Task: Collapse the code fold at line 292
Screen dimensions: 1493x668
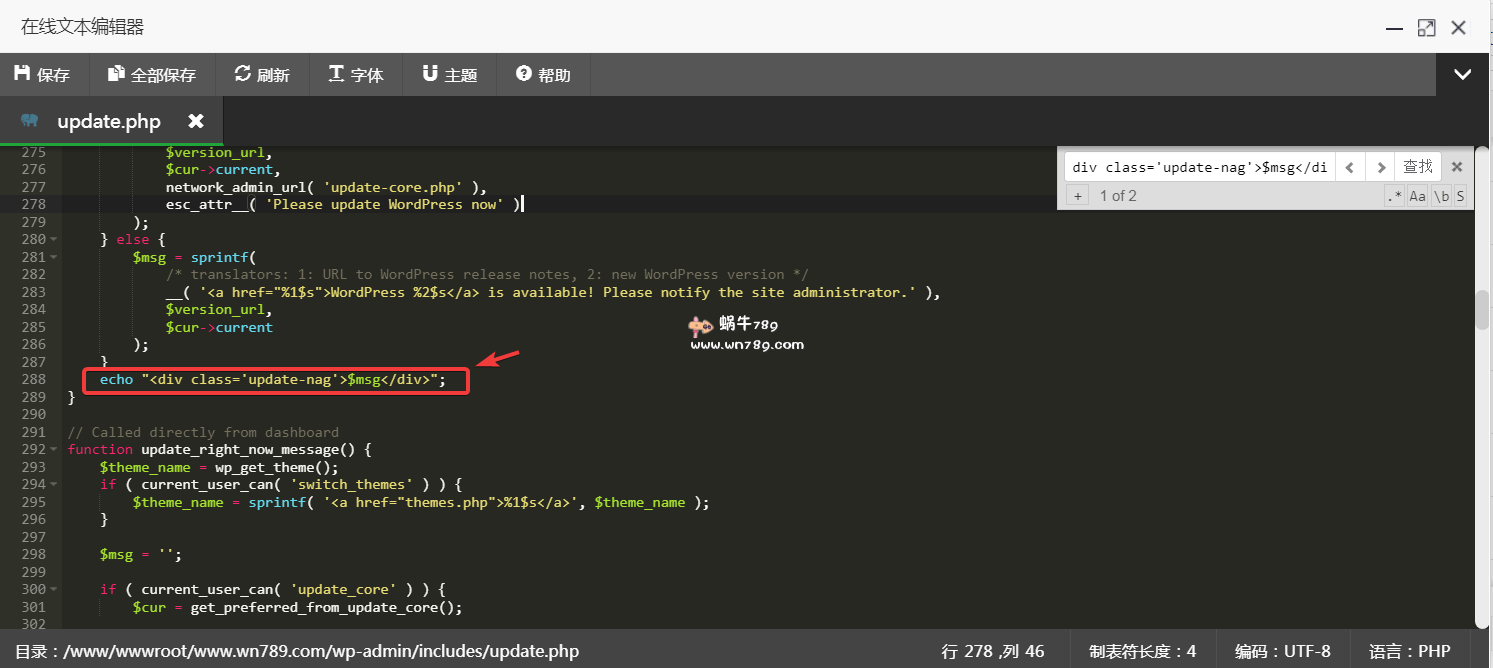Action: click(53, 450)
